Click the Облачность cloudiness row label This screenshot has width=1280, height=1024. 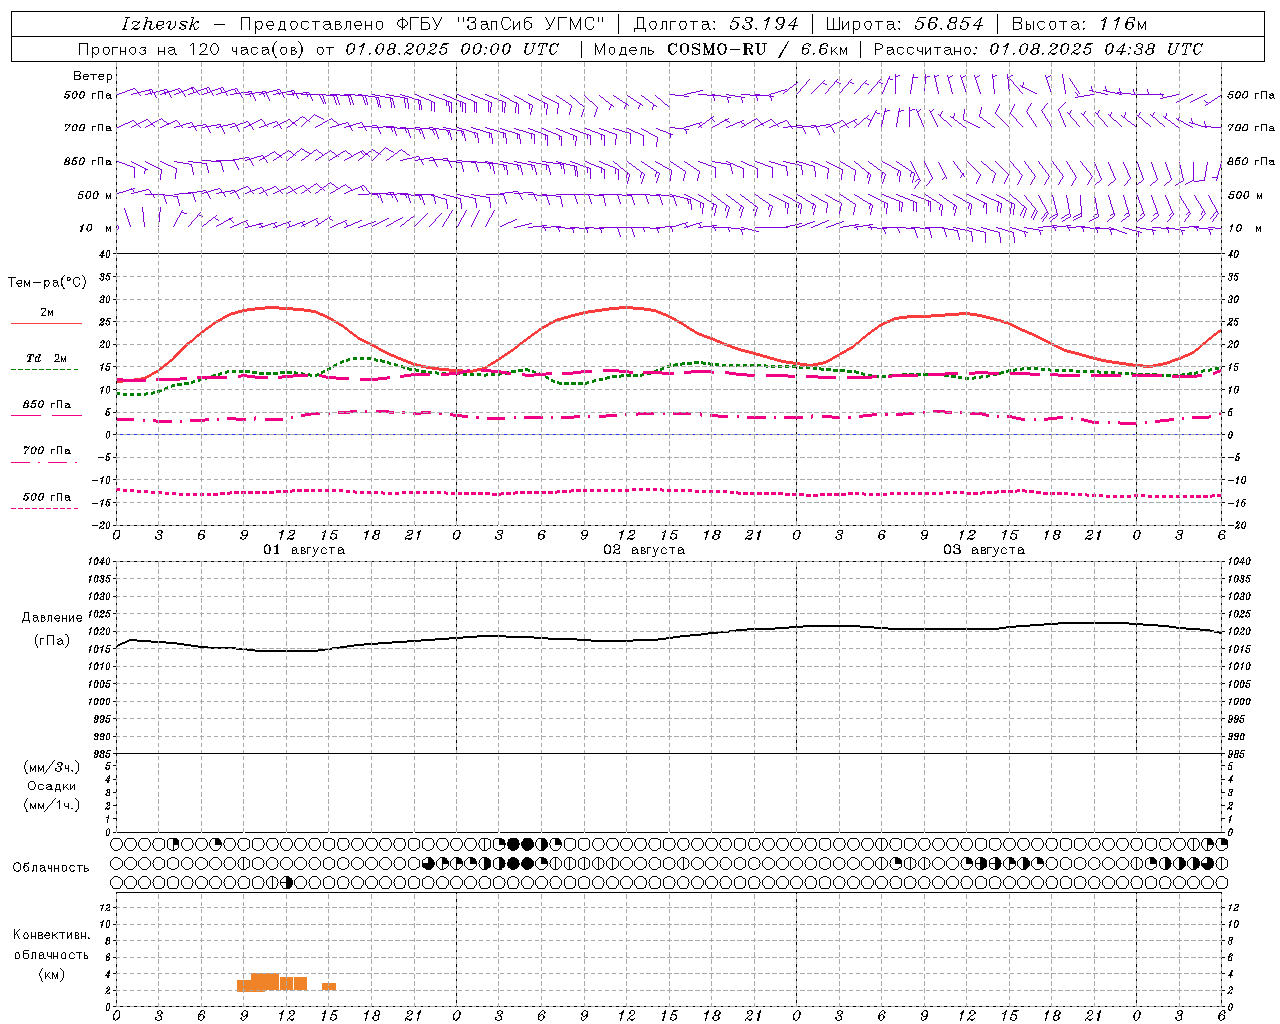(x=51, y=868)
